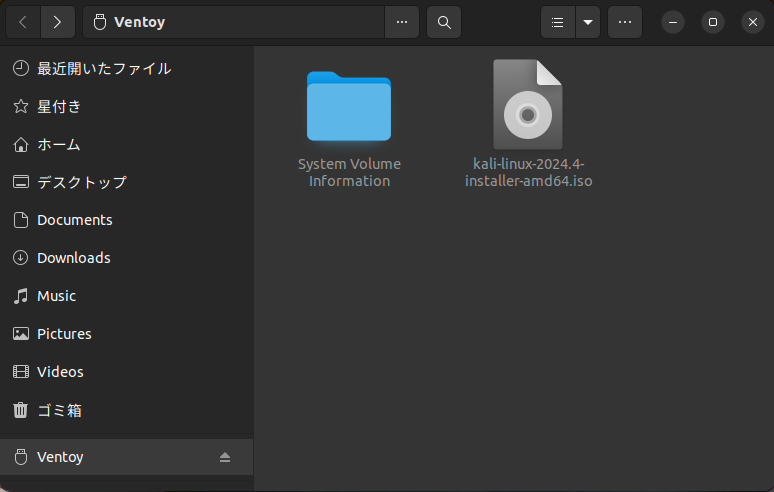The image size is (774, 492).
Task: Click the kali-linux-2024.4-installer-amd64.iso file name
Action: tap(529, 172)
